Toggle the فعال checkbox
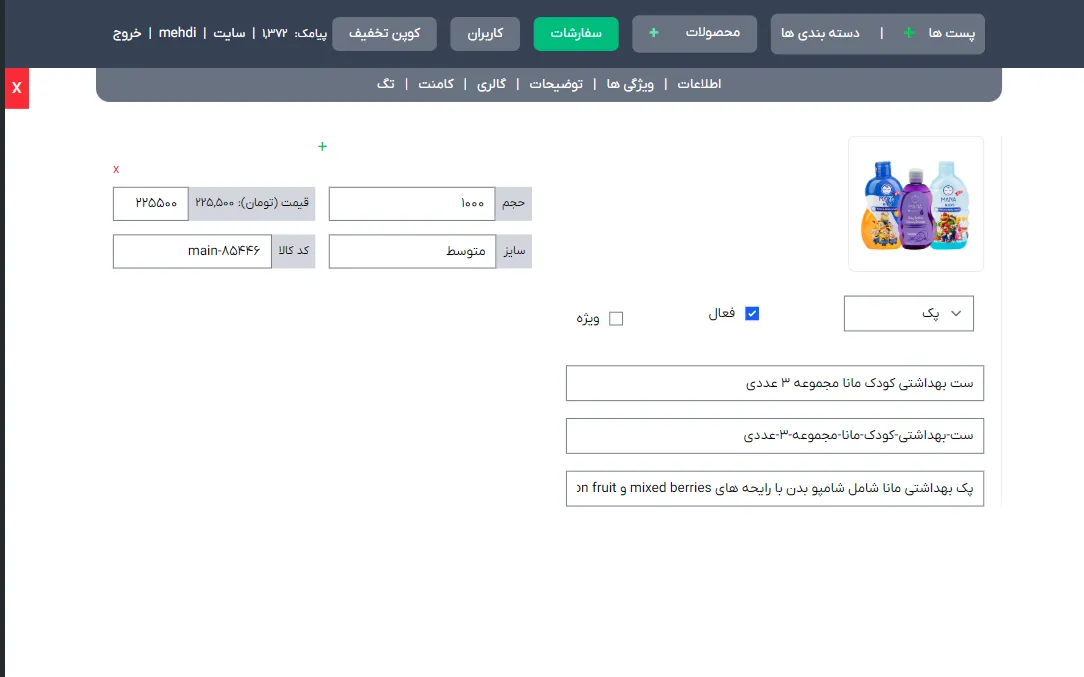The width and height of the screenshot is (1084, 677). [752, 313]
